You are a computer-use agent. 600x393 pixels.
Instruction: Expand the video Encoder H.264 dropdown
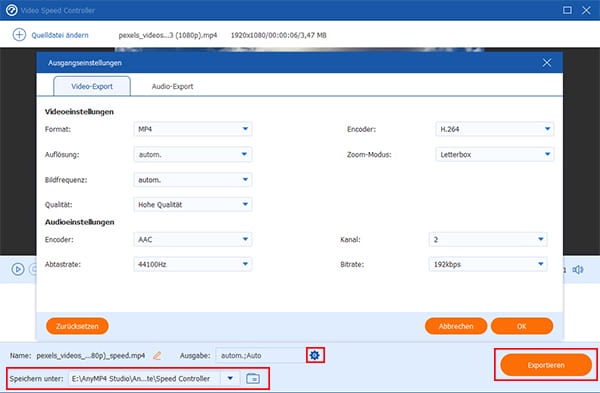(x=494, y=129)
